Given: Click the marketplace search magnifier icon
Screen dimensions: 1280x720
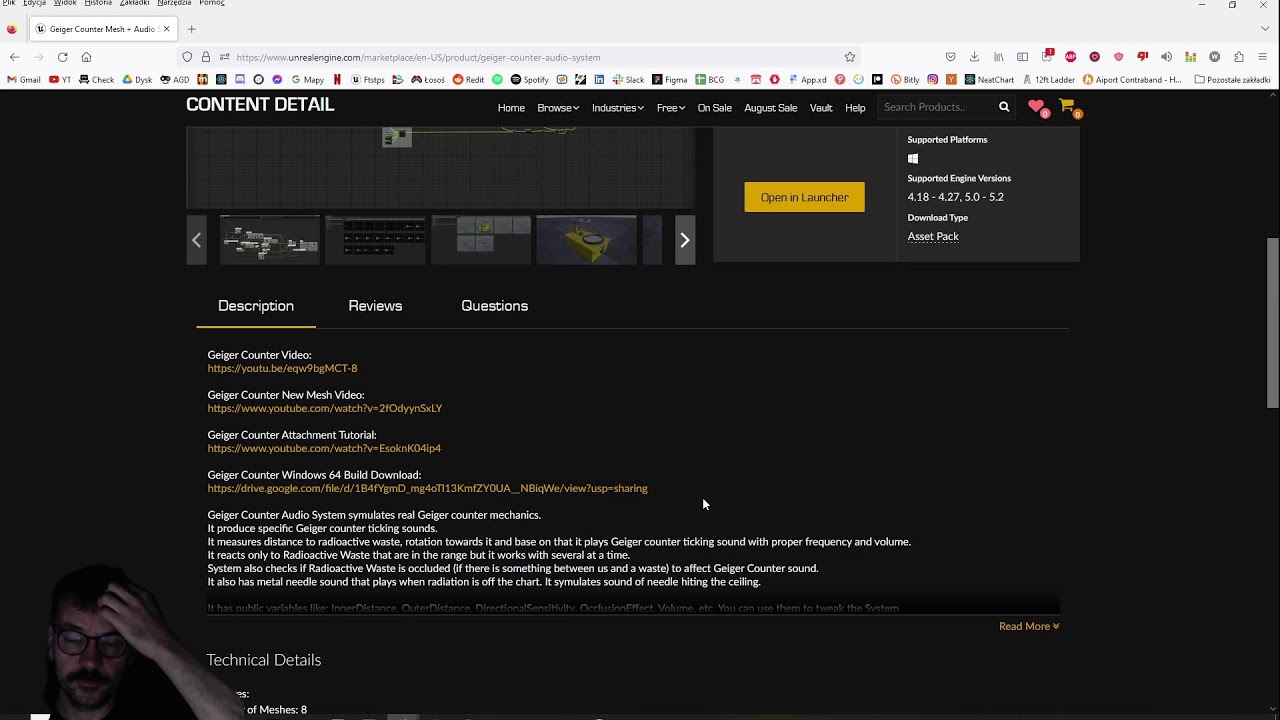Looking at the screenshot, I should [1004, 107].
